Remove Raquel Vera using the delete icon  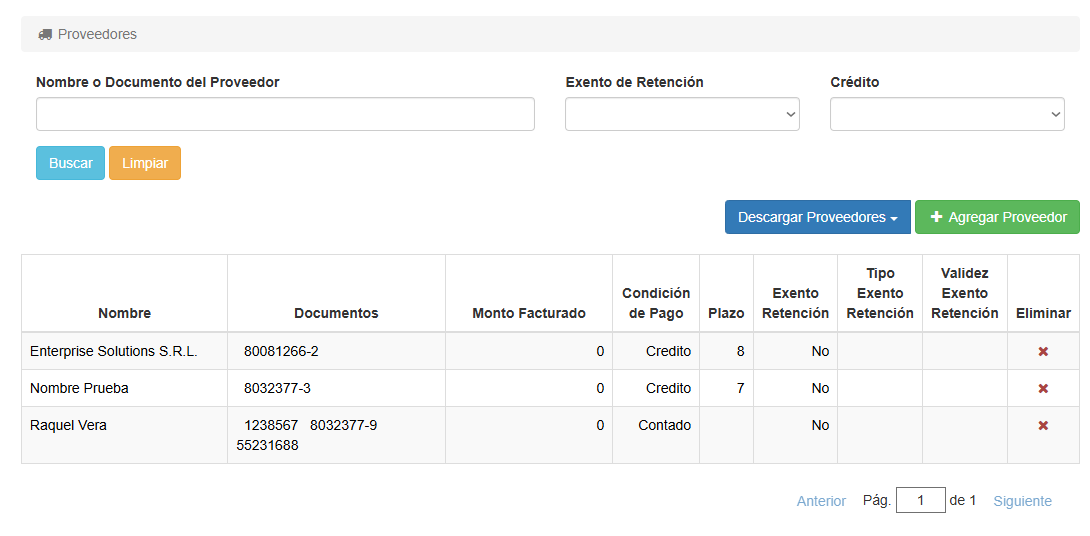point(1043,426)
